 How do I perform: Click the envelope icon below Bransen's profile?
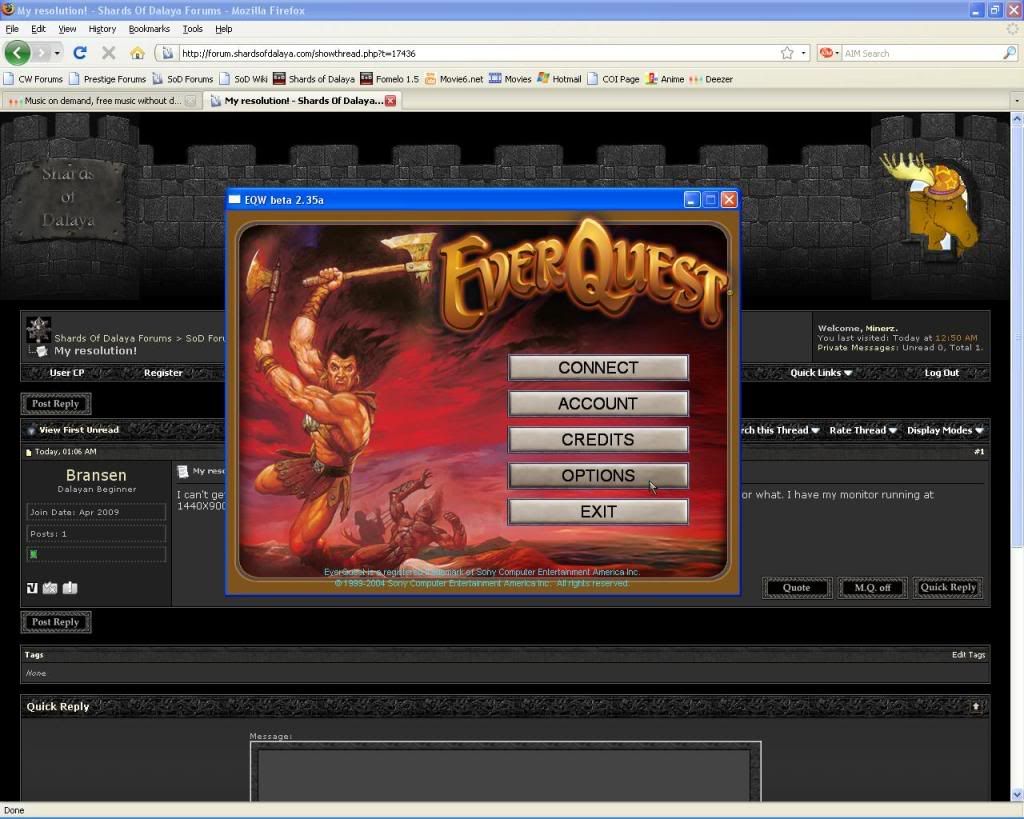tap(50, 588)
